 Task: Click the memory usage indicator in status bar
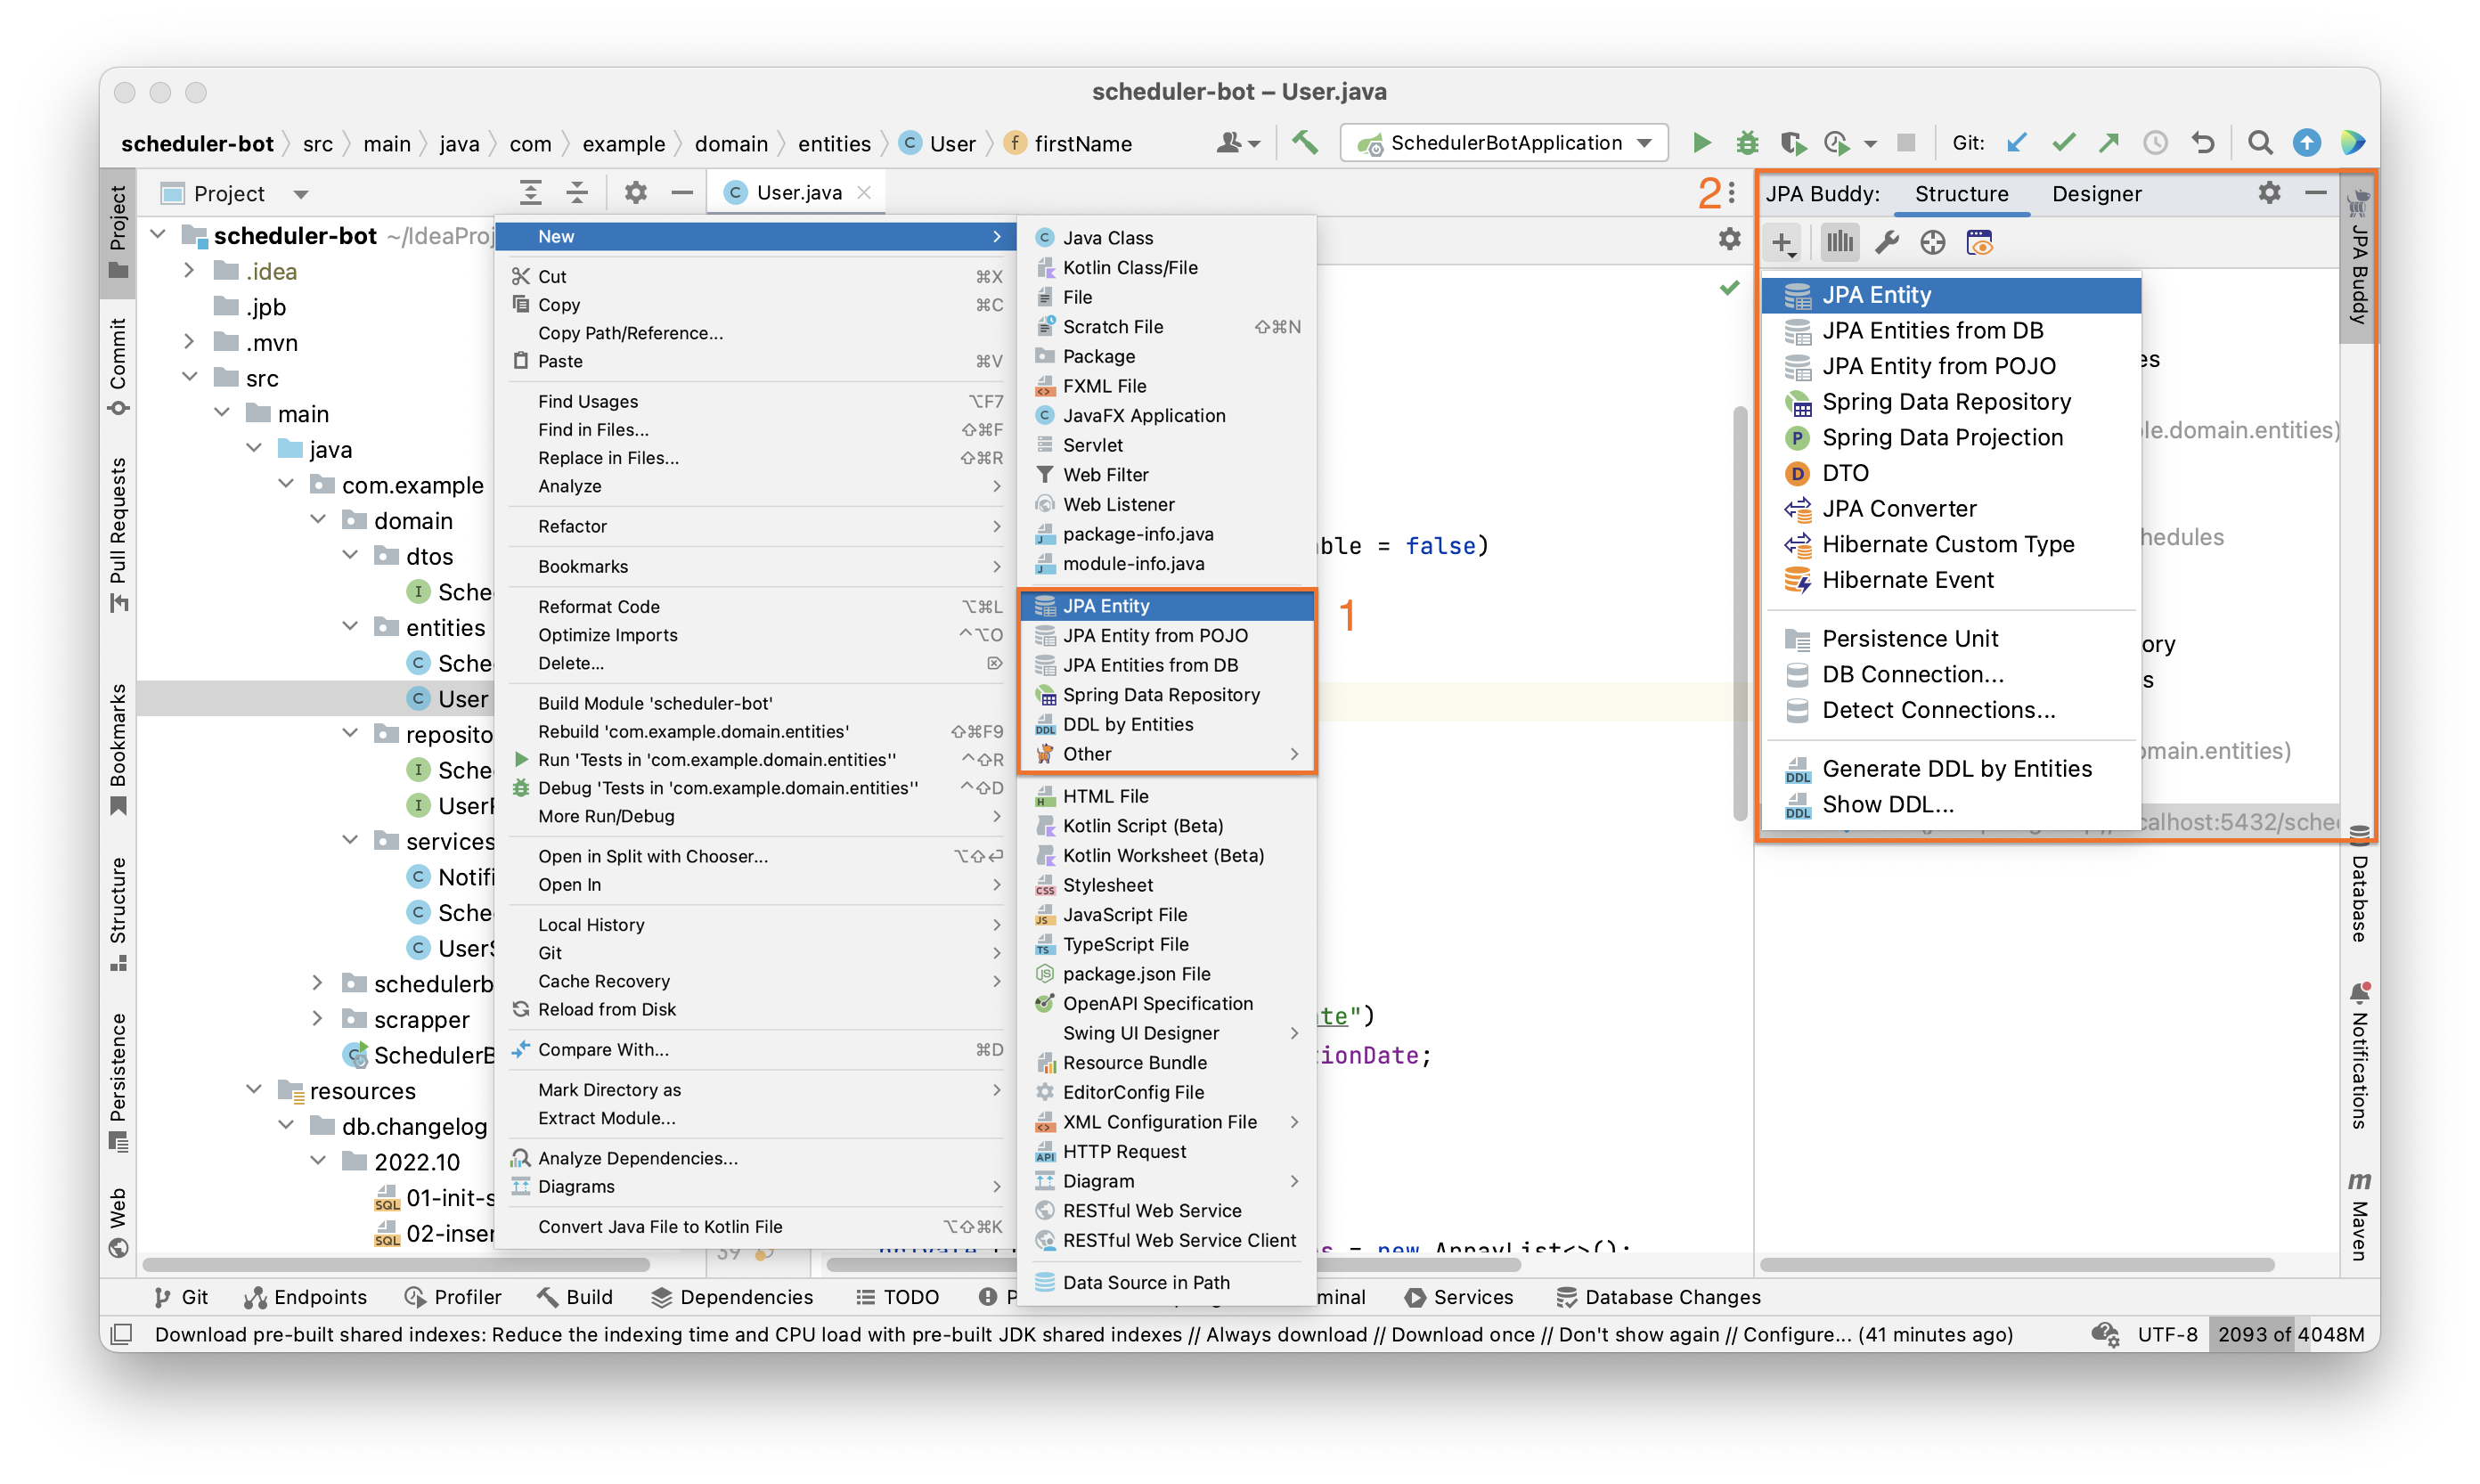[x=2290, y=1334]
